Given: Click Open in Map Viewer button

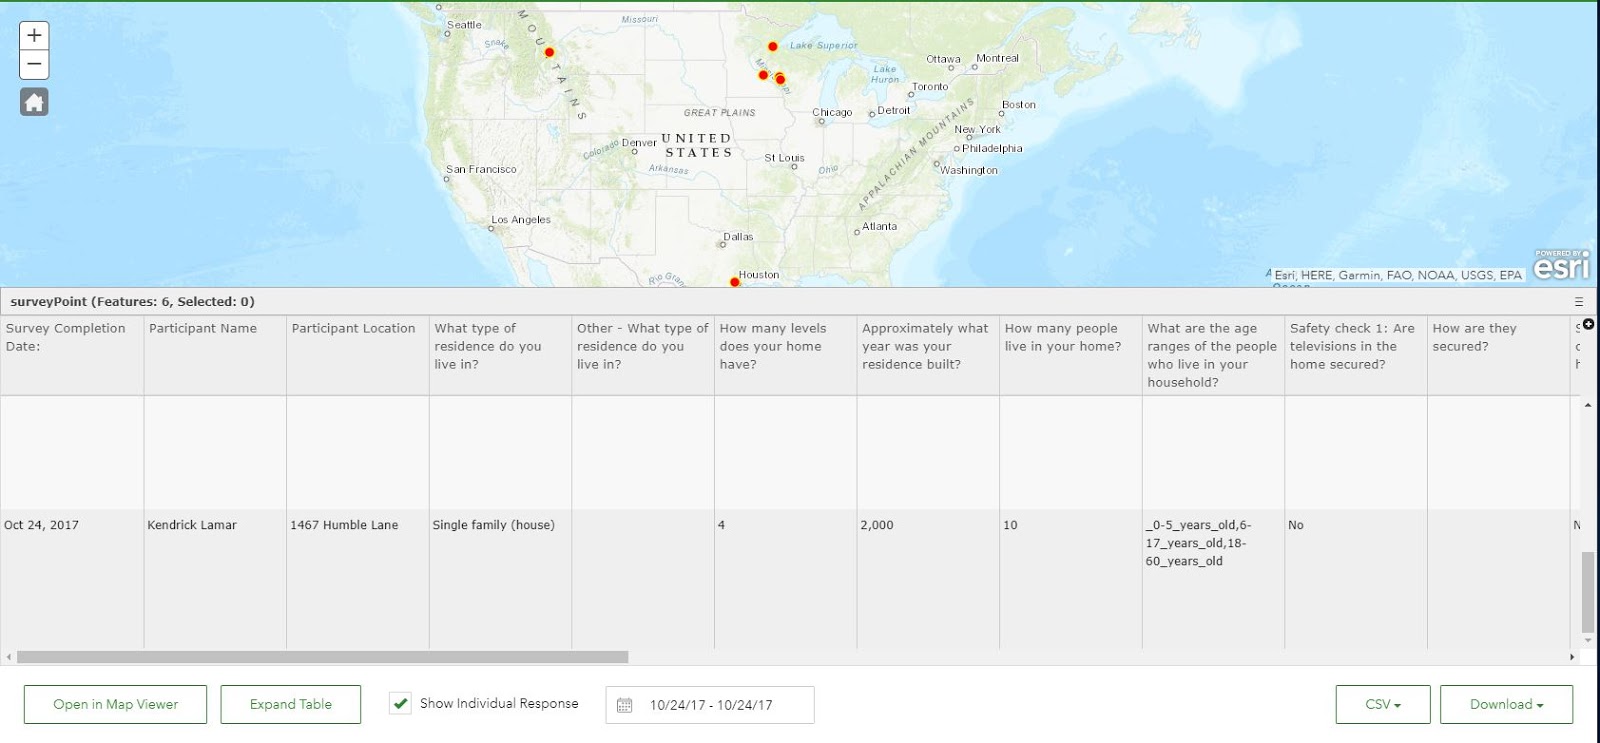Looking at the screenshot, I should pyautogui.click(x=115, y=705).
